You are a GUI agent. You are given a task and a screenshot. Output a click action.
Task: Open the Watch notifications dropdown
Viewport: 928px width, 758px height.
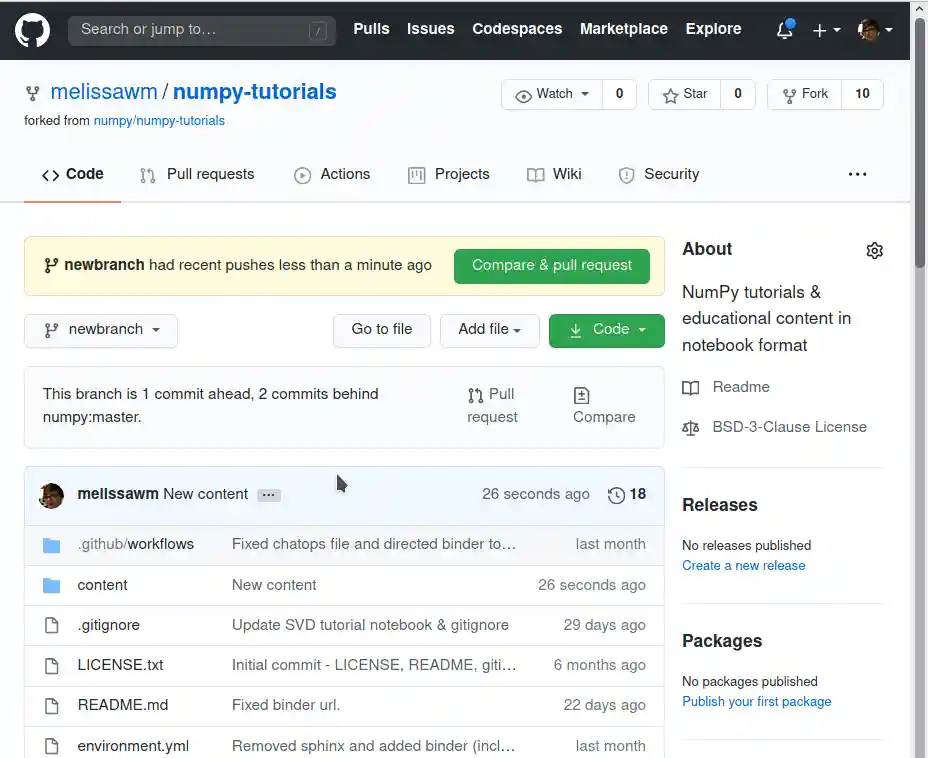553,94
